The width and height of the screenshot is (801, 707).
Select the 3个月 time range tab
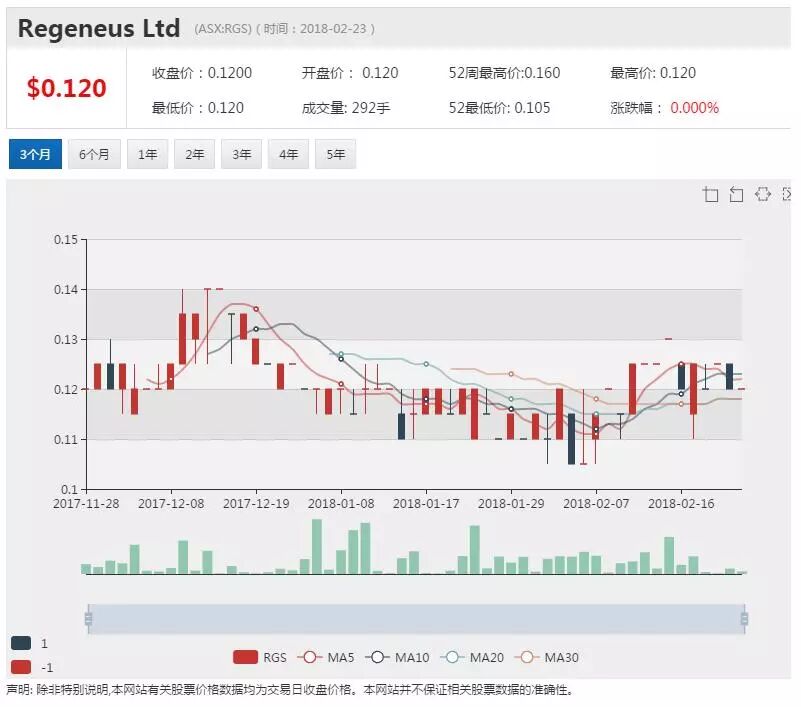(35, 154)
